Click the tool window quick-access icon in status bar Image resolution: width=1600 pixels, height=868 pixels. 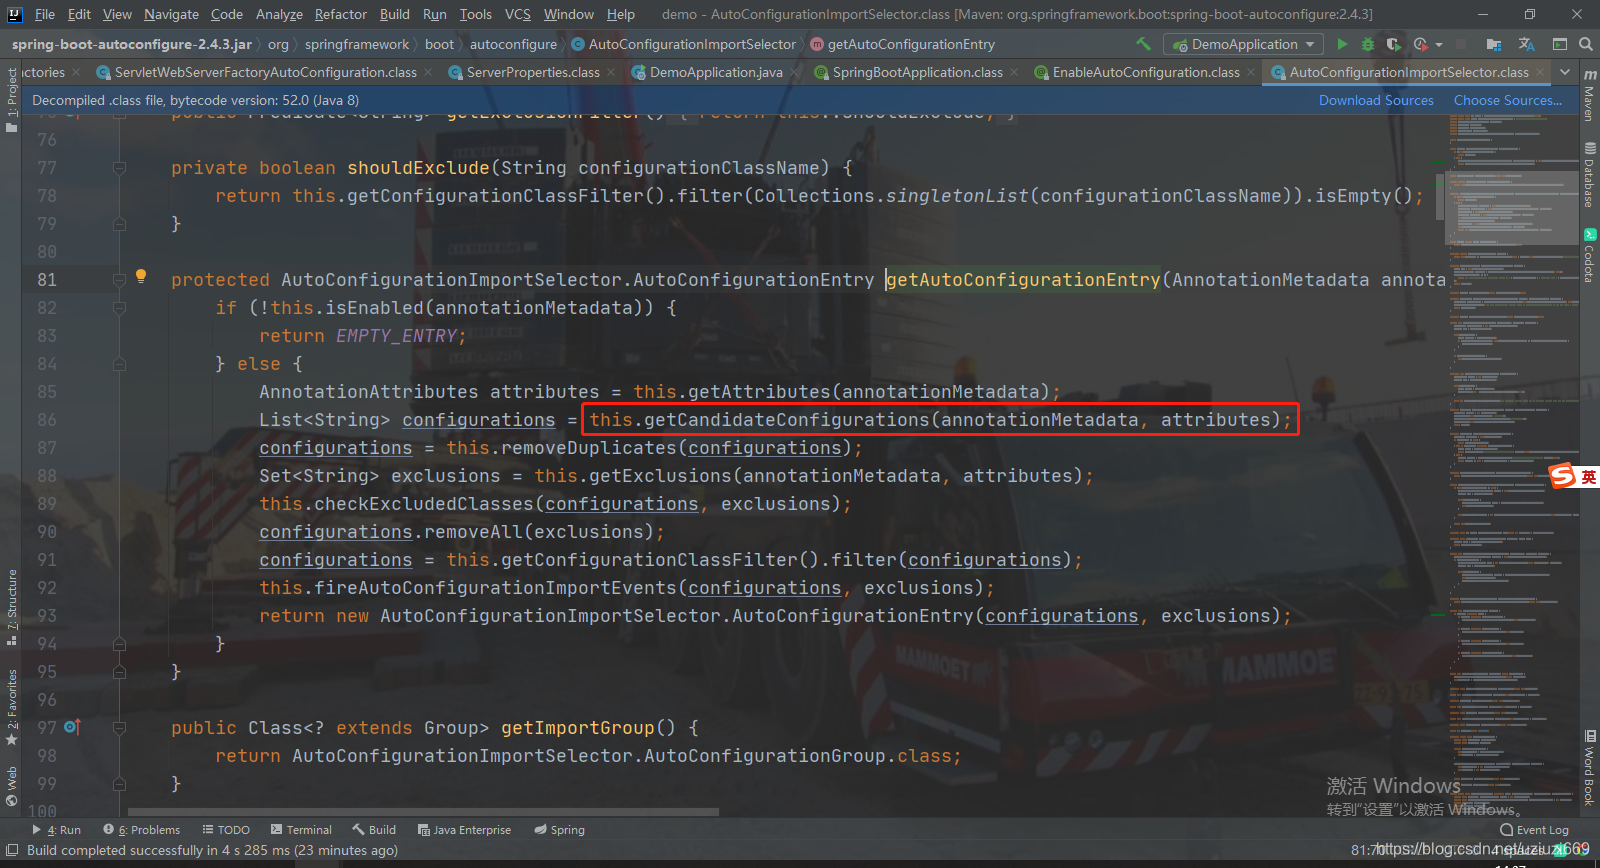coord(12,850)
